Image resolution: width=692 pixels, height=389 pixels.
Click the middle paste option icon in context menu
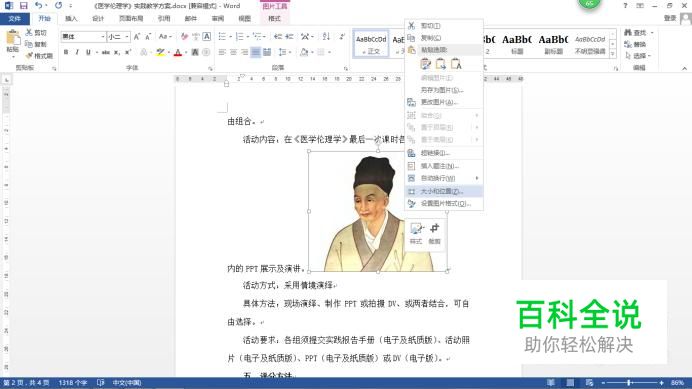tap(440, 64)
